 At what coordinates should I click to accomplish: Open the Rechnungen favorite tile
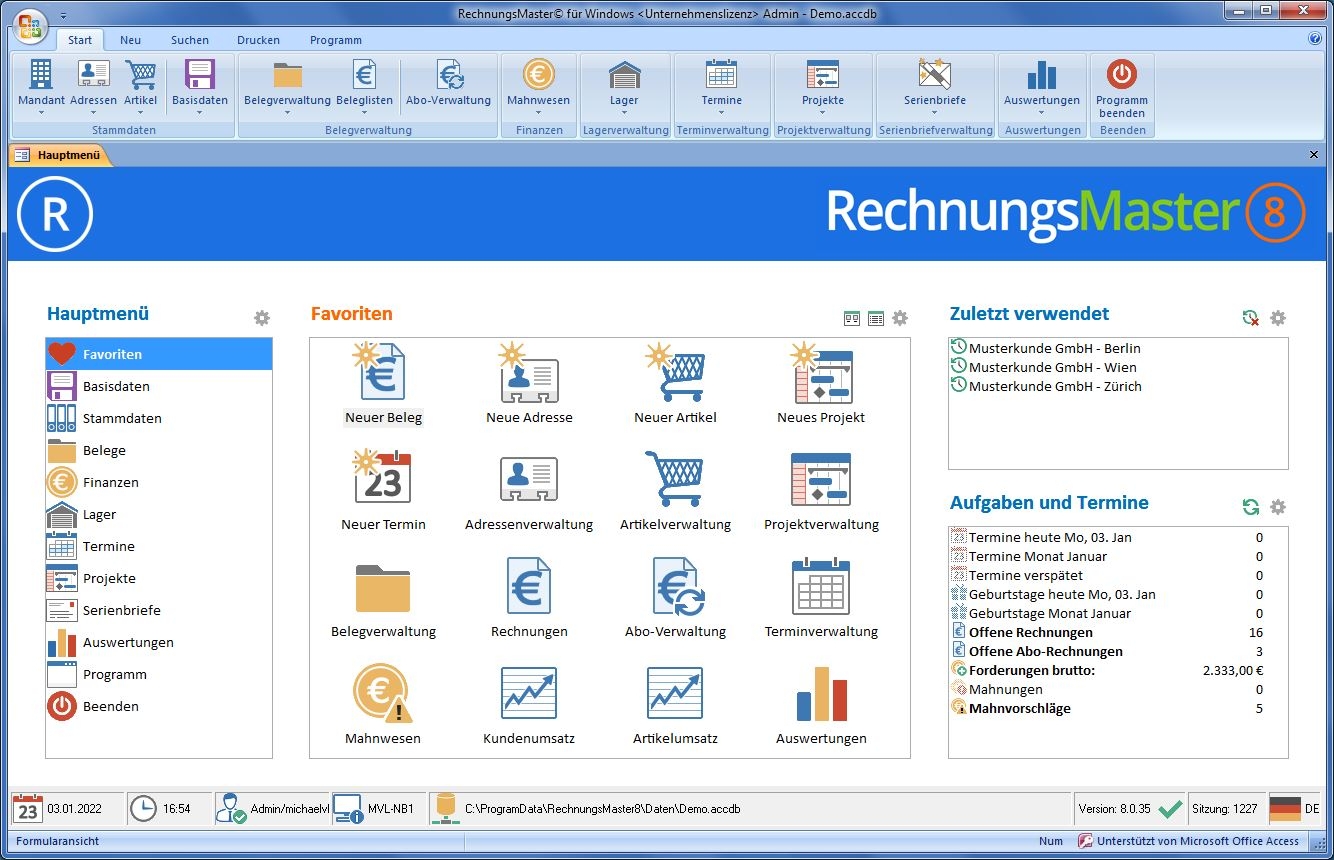pyautogui.click(x=529, y=599)
